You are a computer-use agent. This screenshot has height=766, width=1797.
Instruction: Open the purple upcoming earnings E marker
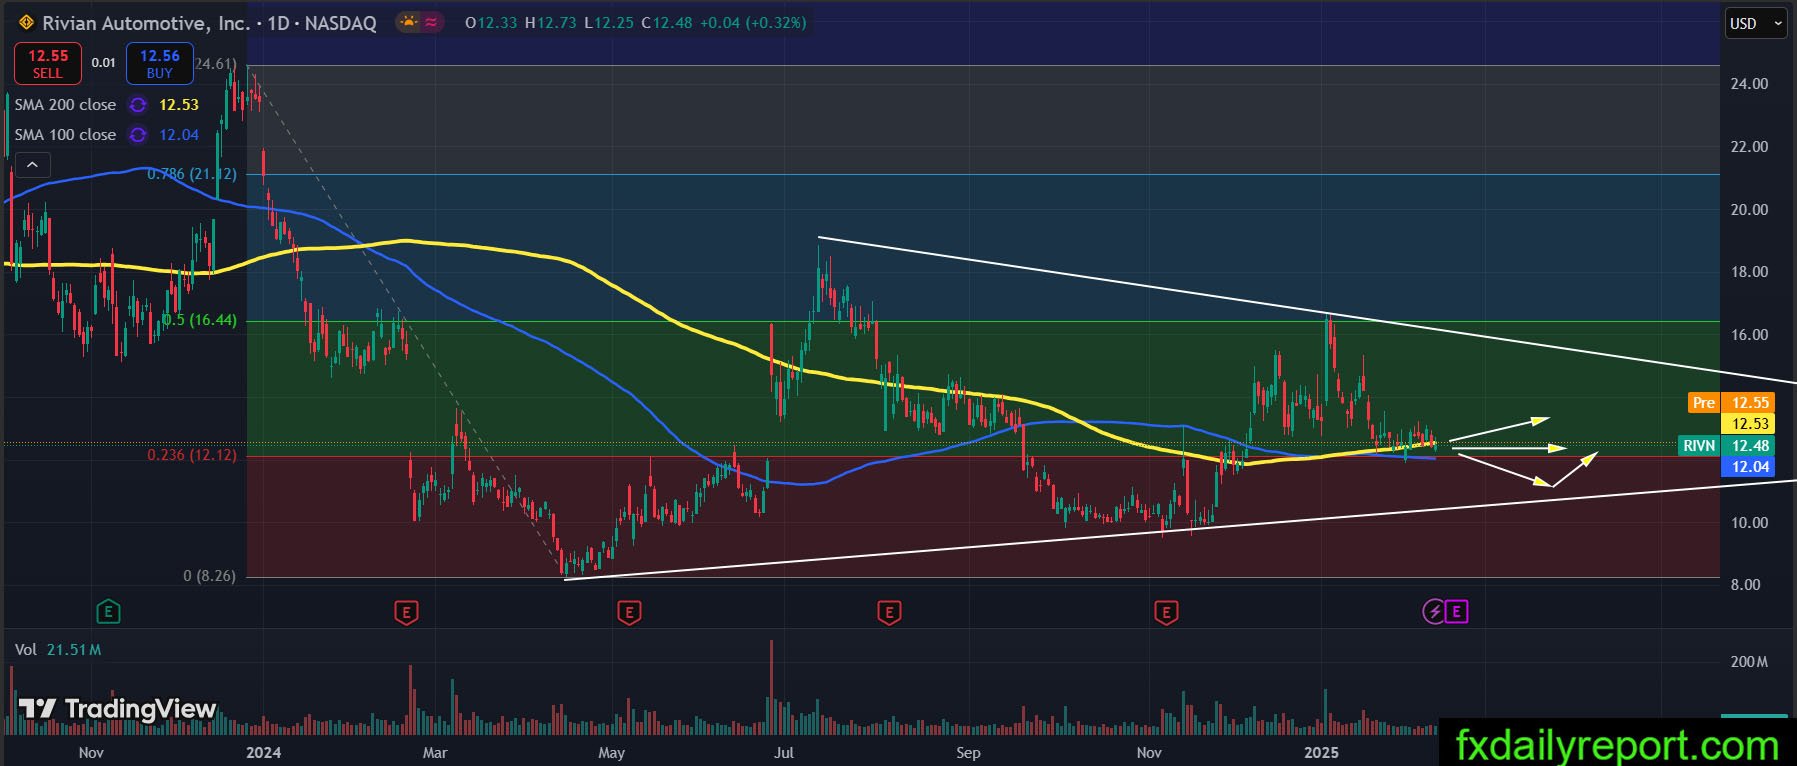coord(1457,611)
